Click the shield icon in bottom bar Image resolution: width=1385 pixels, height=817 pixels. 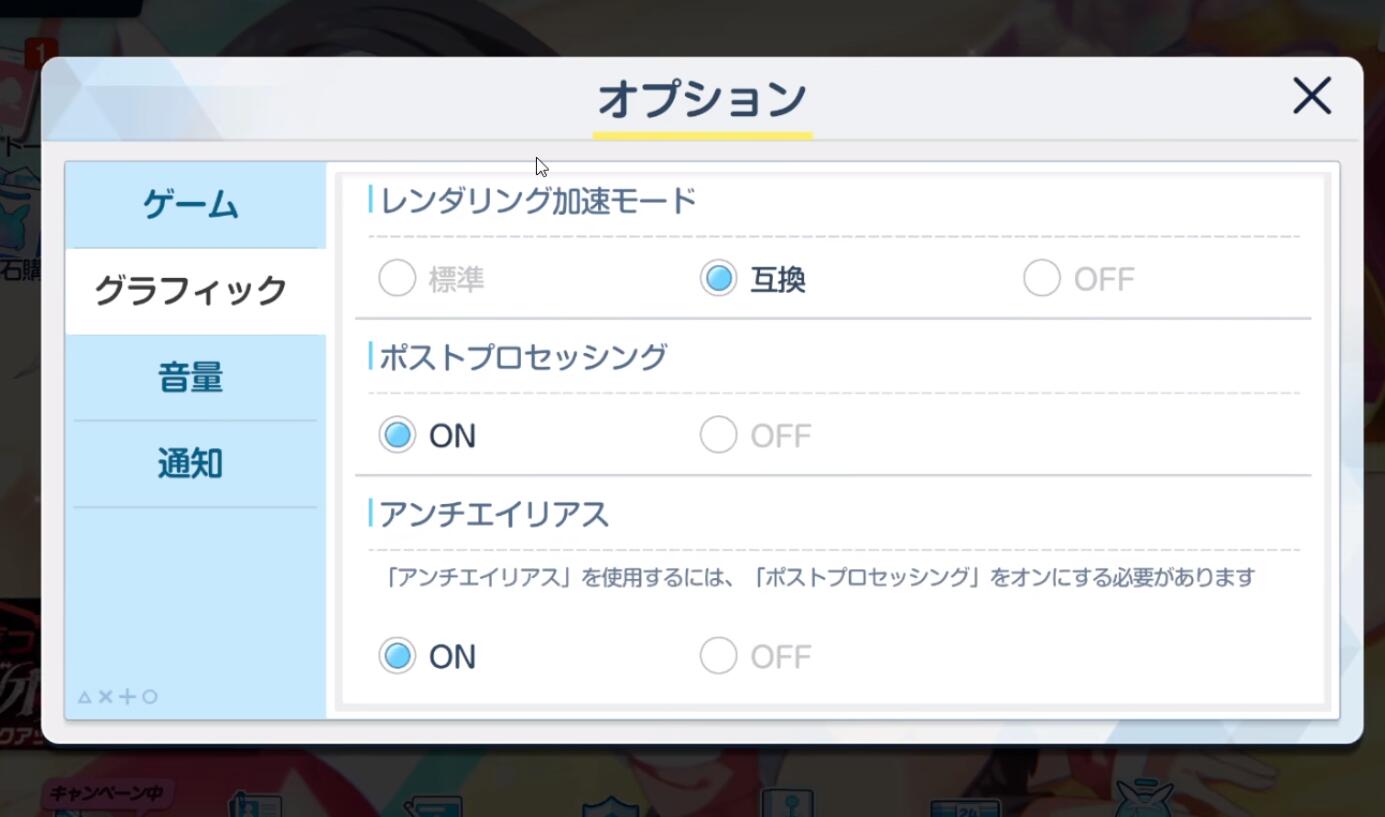(x=610, y=806)
